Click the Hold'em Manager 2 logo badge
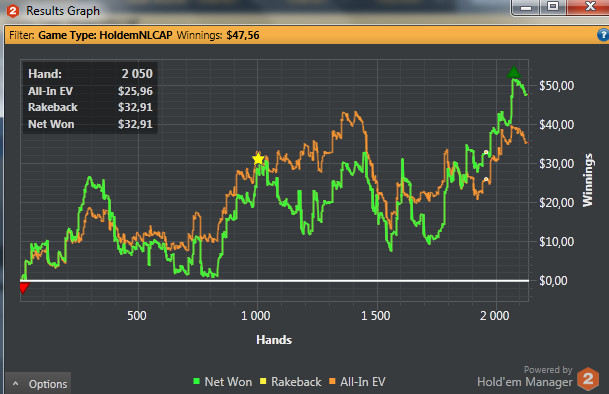The height and width of the screenshot is (394, 609). (588, 378)
